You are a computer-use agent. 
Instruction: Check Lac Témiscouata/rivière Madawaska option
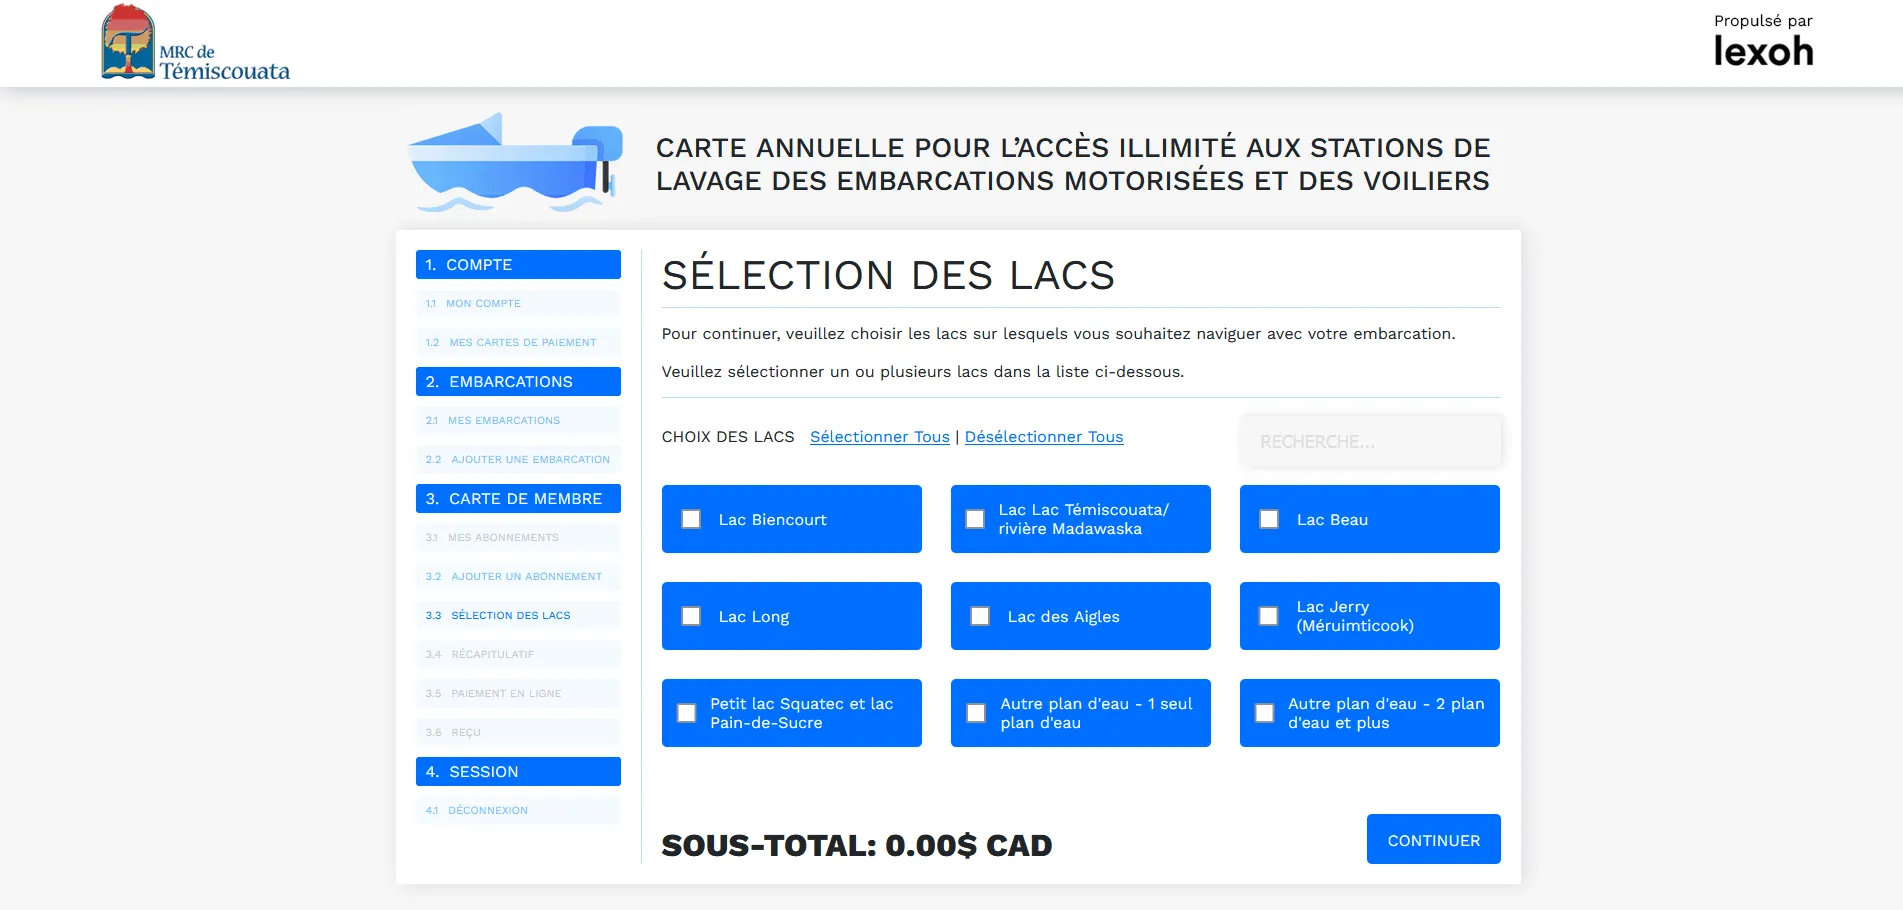[975, 519]
